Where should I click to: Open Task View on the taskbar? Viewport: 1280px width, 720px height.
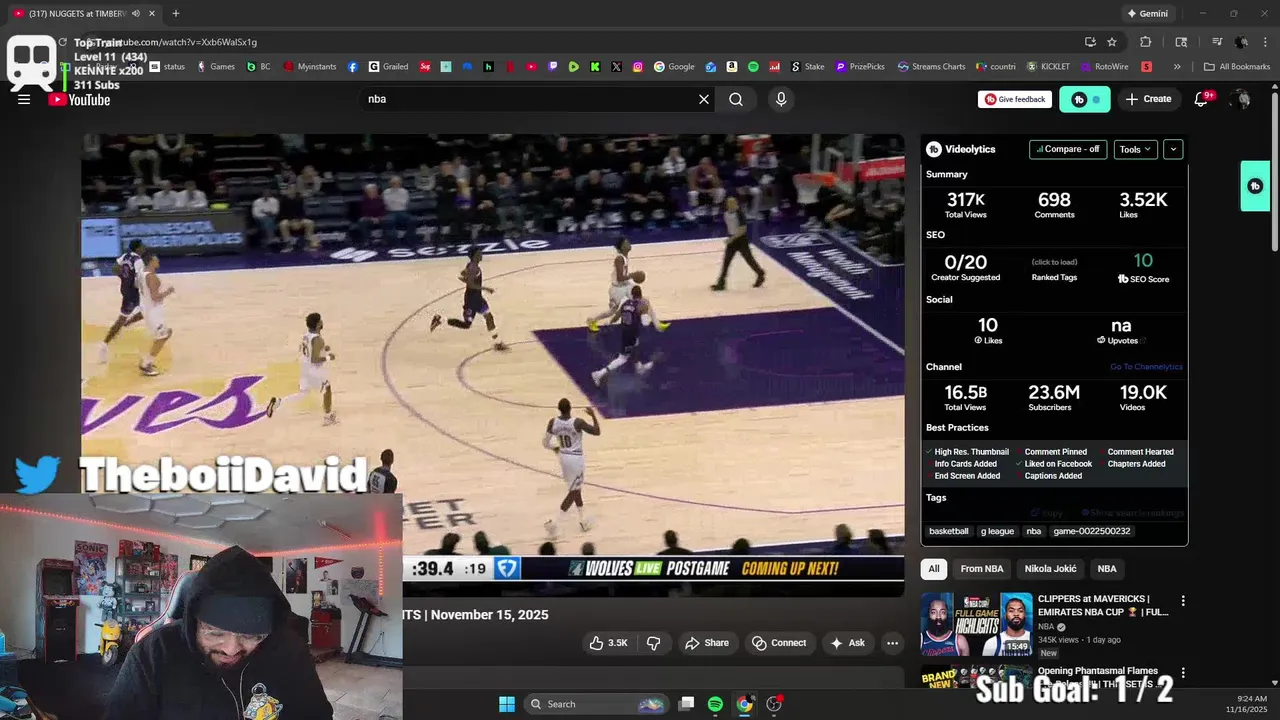coord(686,704)
